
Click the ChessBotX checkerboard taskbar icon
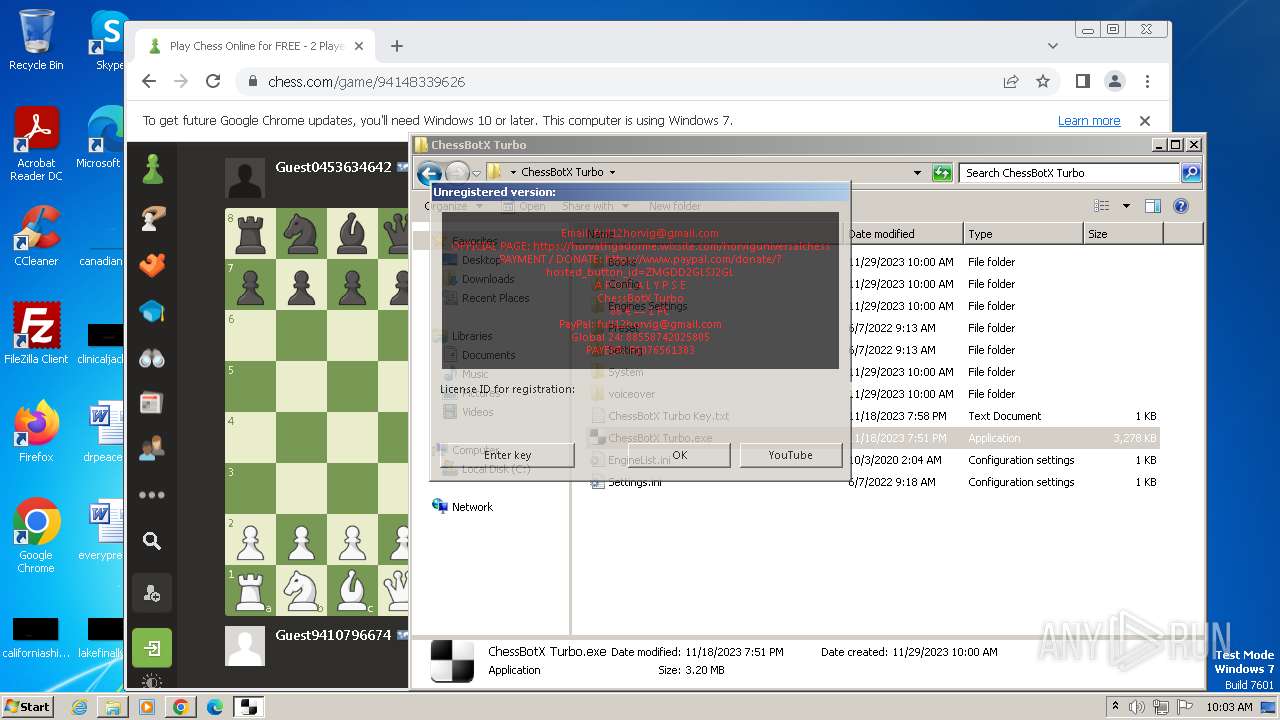pos(248,707)
